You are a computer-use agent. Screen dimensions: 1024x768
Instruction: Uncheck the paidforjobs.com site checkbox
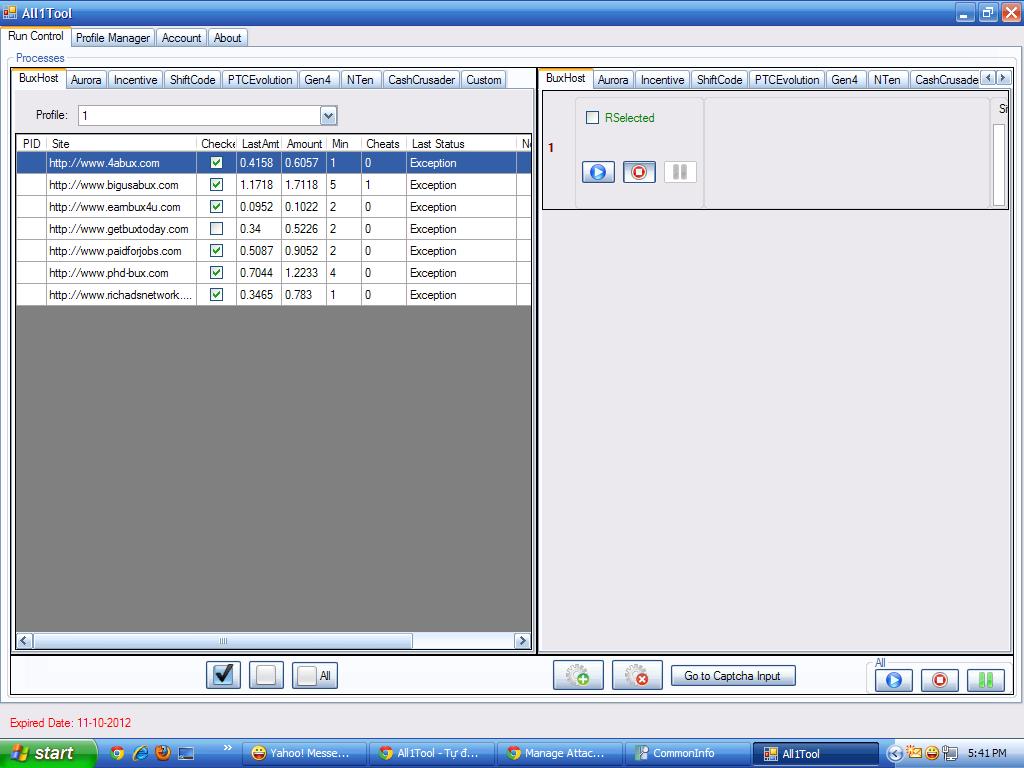(216, 251)
